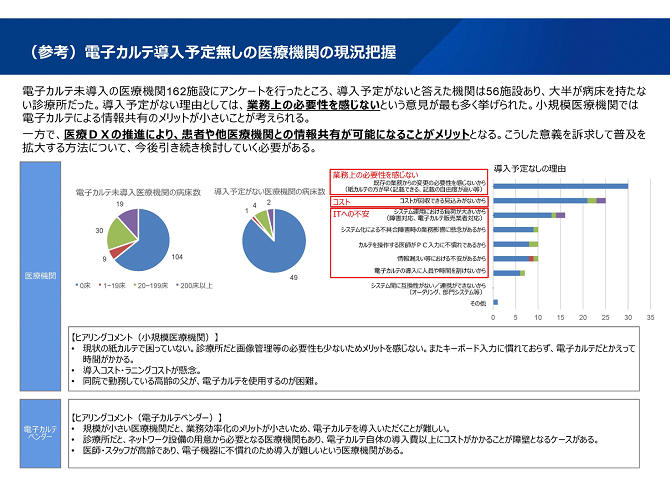670x502 pixels.
Task: Click the その他 bar chart label
Action: [478, 303]
